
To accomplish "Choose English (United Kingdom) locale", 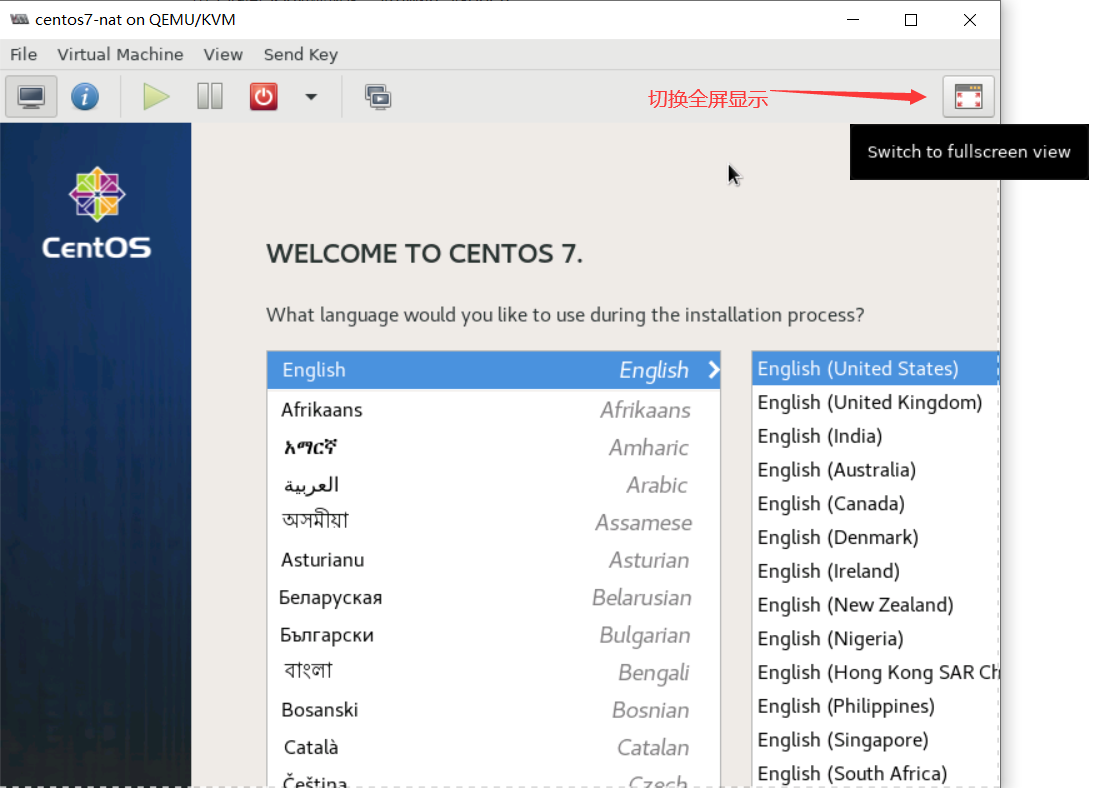I will pyautogui.click(x=876, y=402).
